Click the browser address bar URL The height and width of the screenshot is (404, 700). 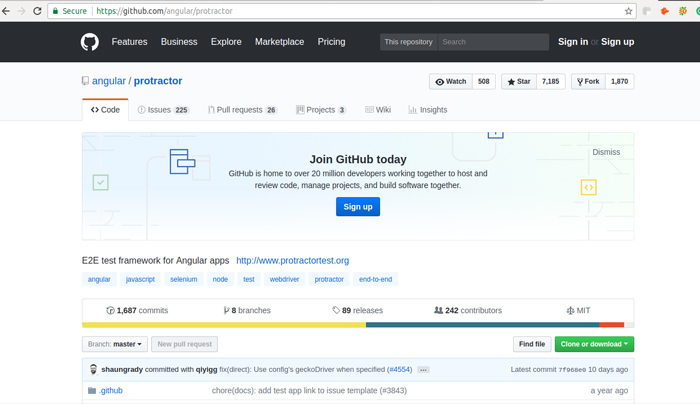coord(164,11)
